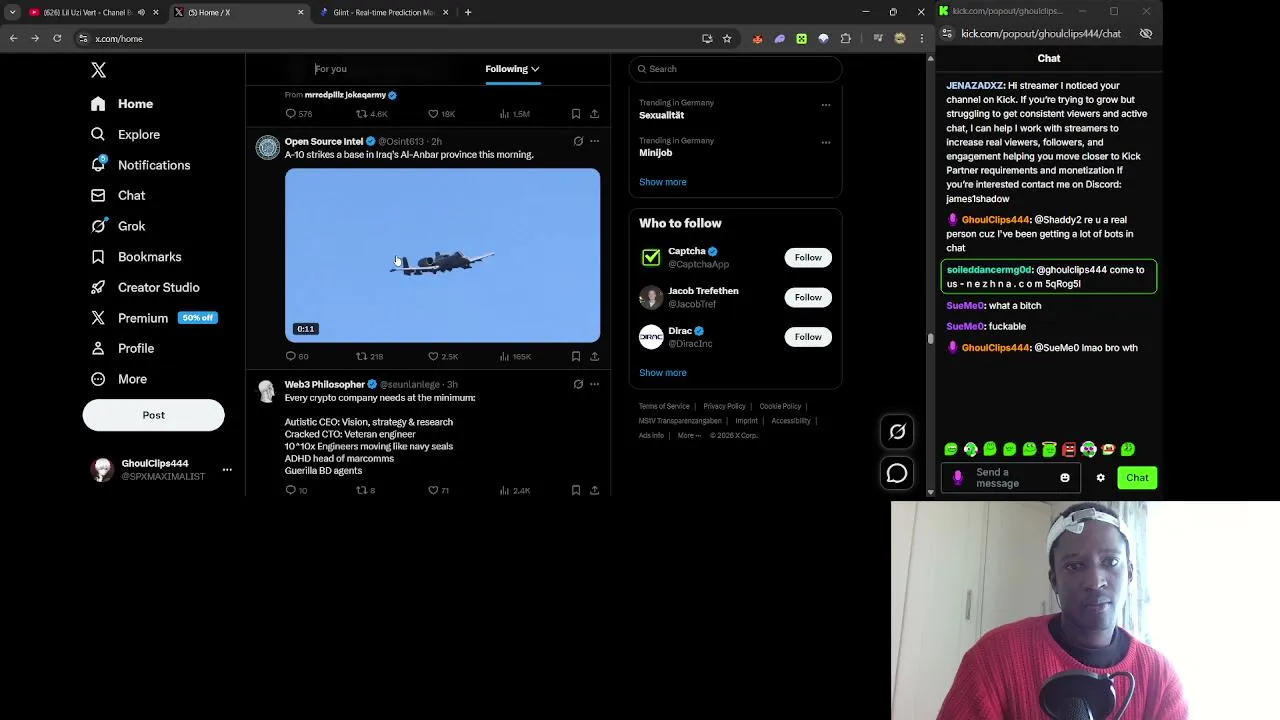The width and height of the screenshot is (1280, 720).
Task: Reload the x.com page
Action: click(x=57, y=38)
